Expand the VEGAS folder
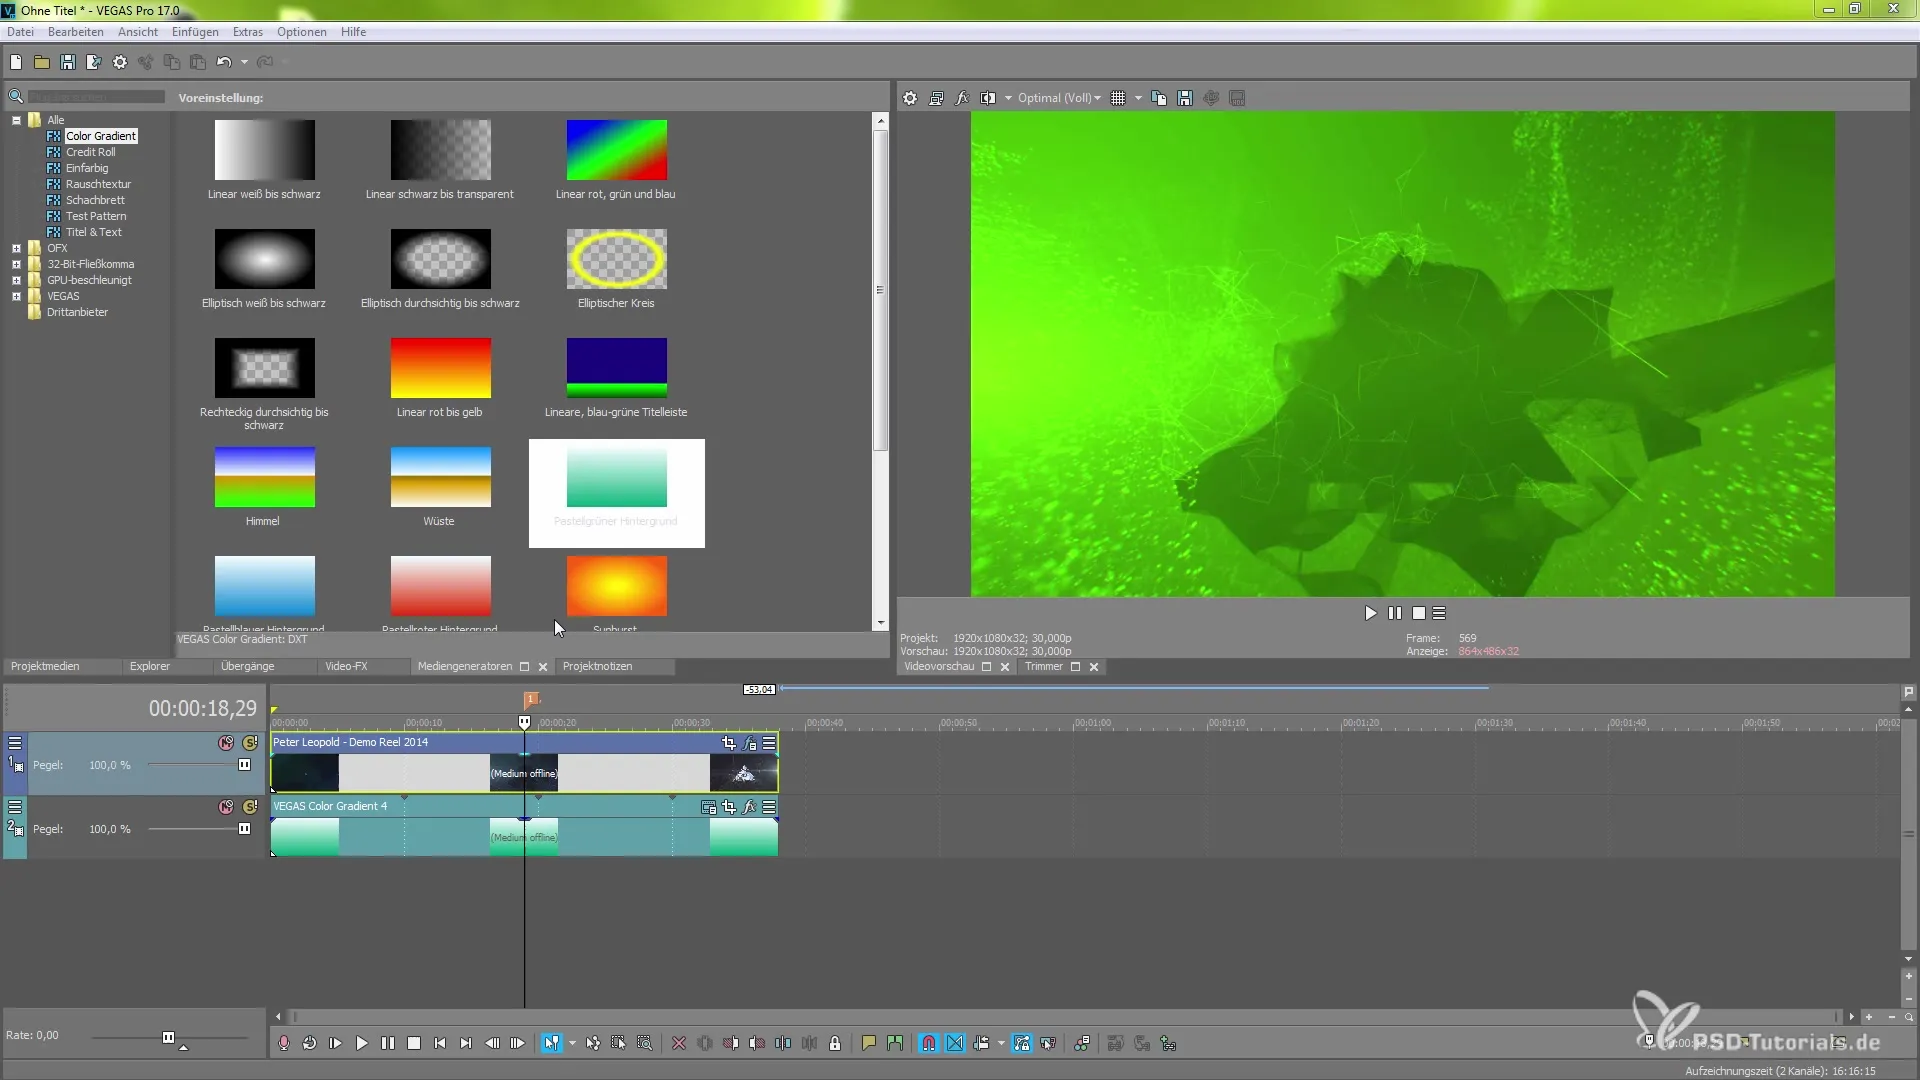Viewport: 1920px width, 1080px height. (x=16, y=296)
